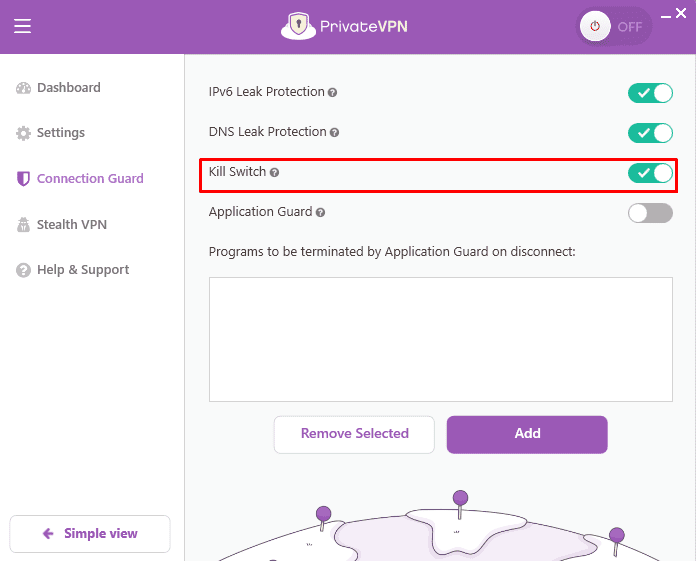Disable DNS Leak Protection toggle
696x561 pixels.
[650, 133]
